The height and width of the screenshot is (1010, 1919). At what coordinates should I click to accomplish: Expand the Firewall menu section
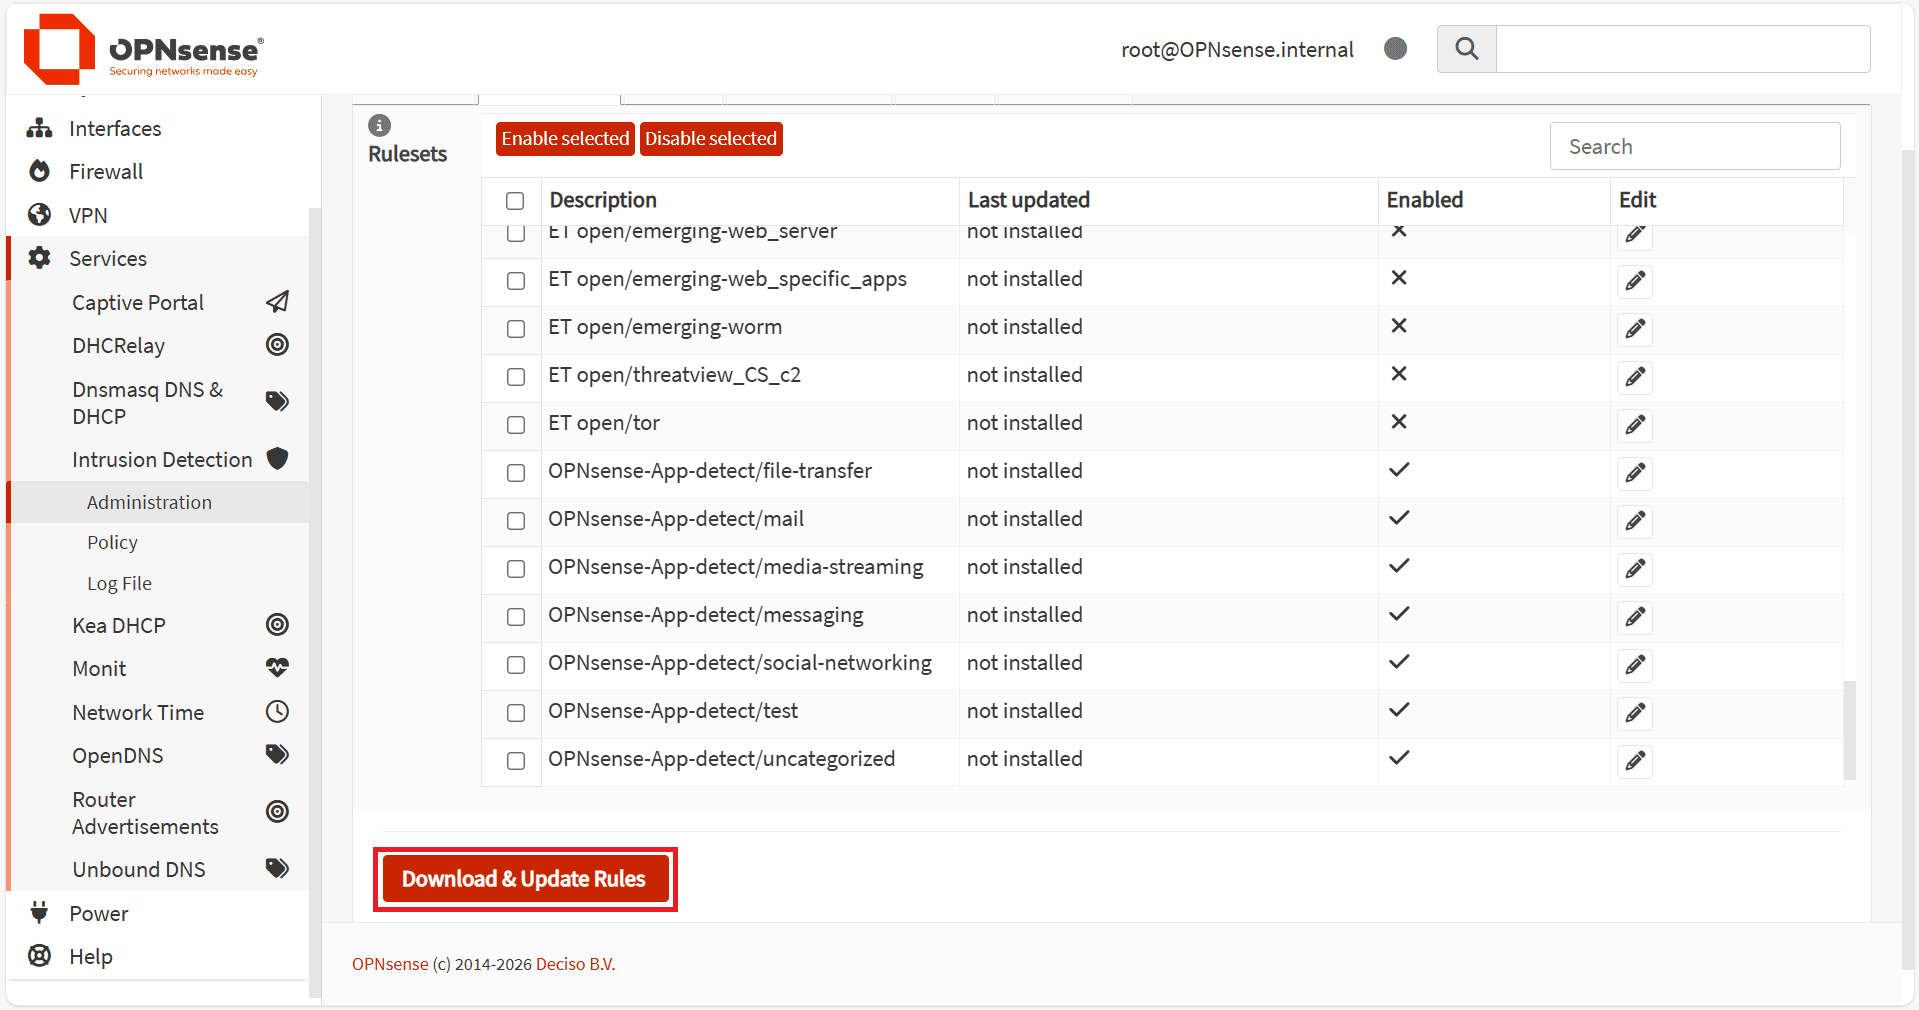coord(106,172)
